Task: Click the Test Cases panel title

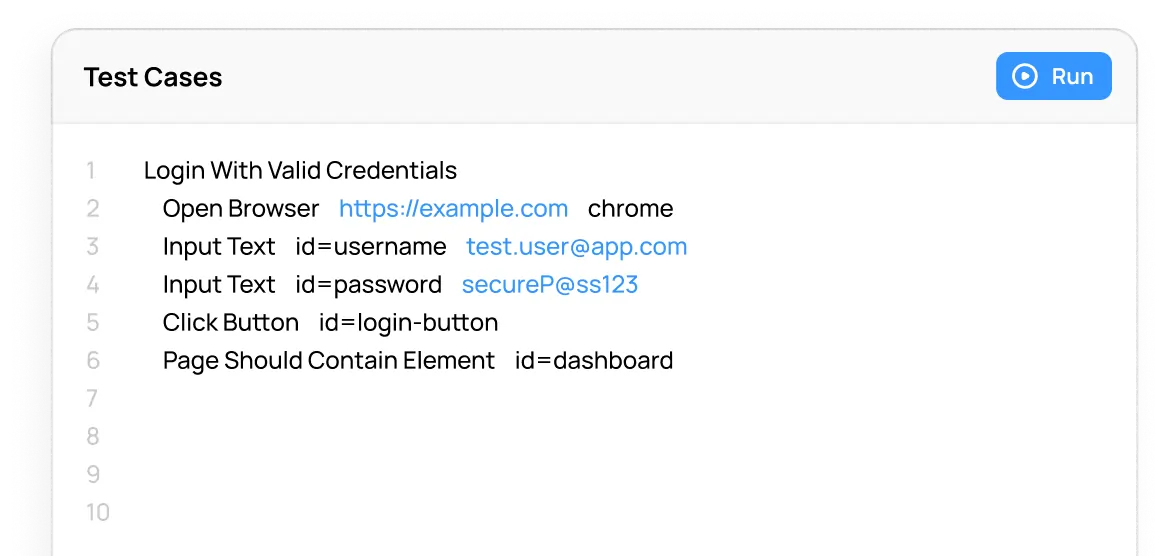Action: [153, 77]
